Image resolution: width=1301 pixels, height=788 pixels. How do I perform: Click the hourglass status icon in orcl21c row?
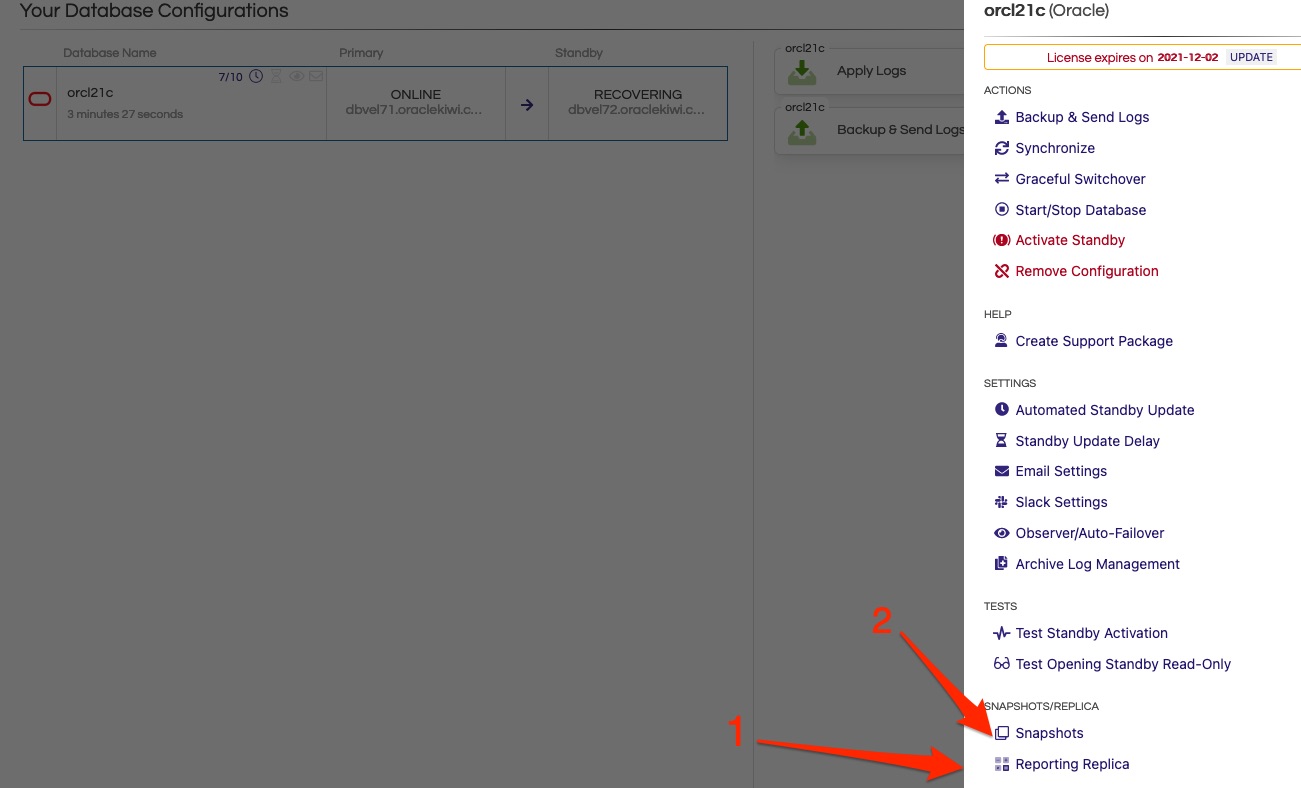[277, 76]
